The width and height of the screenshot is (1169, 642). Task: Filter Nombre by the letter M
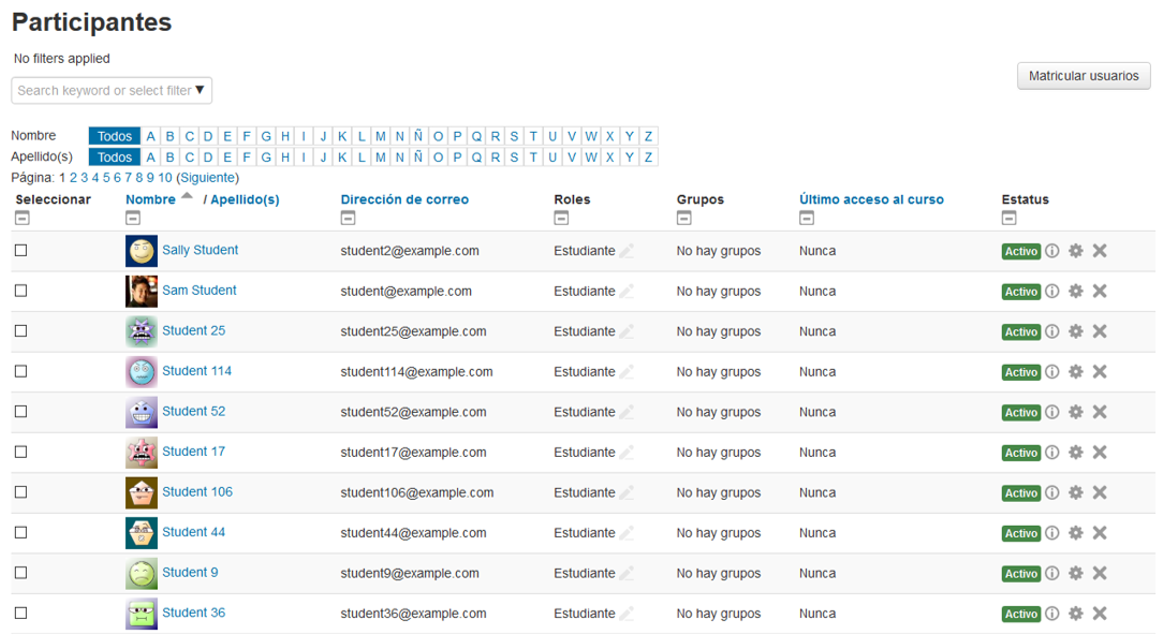click(x=381, y=136)
